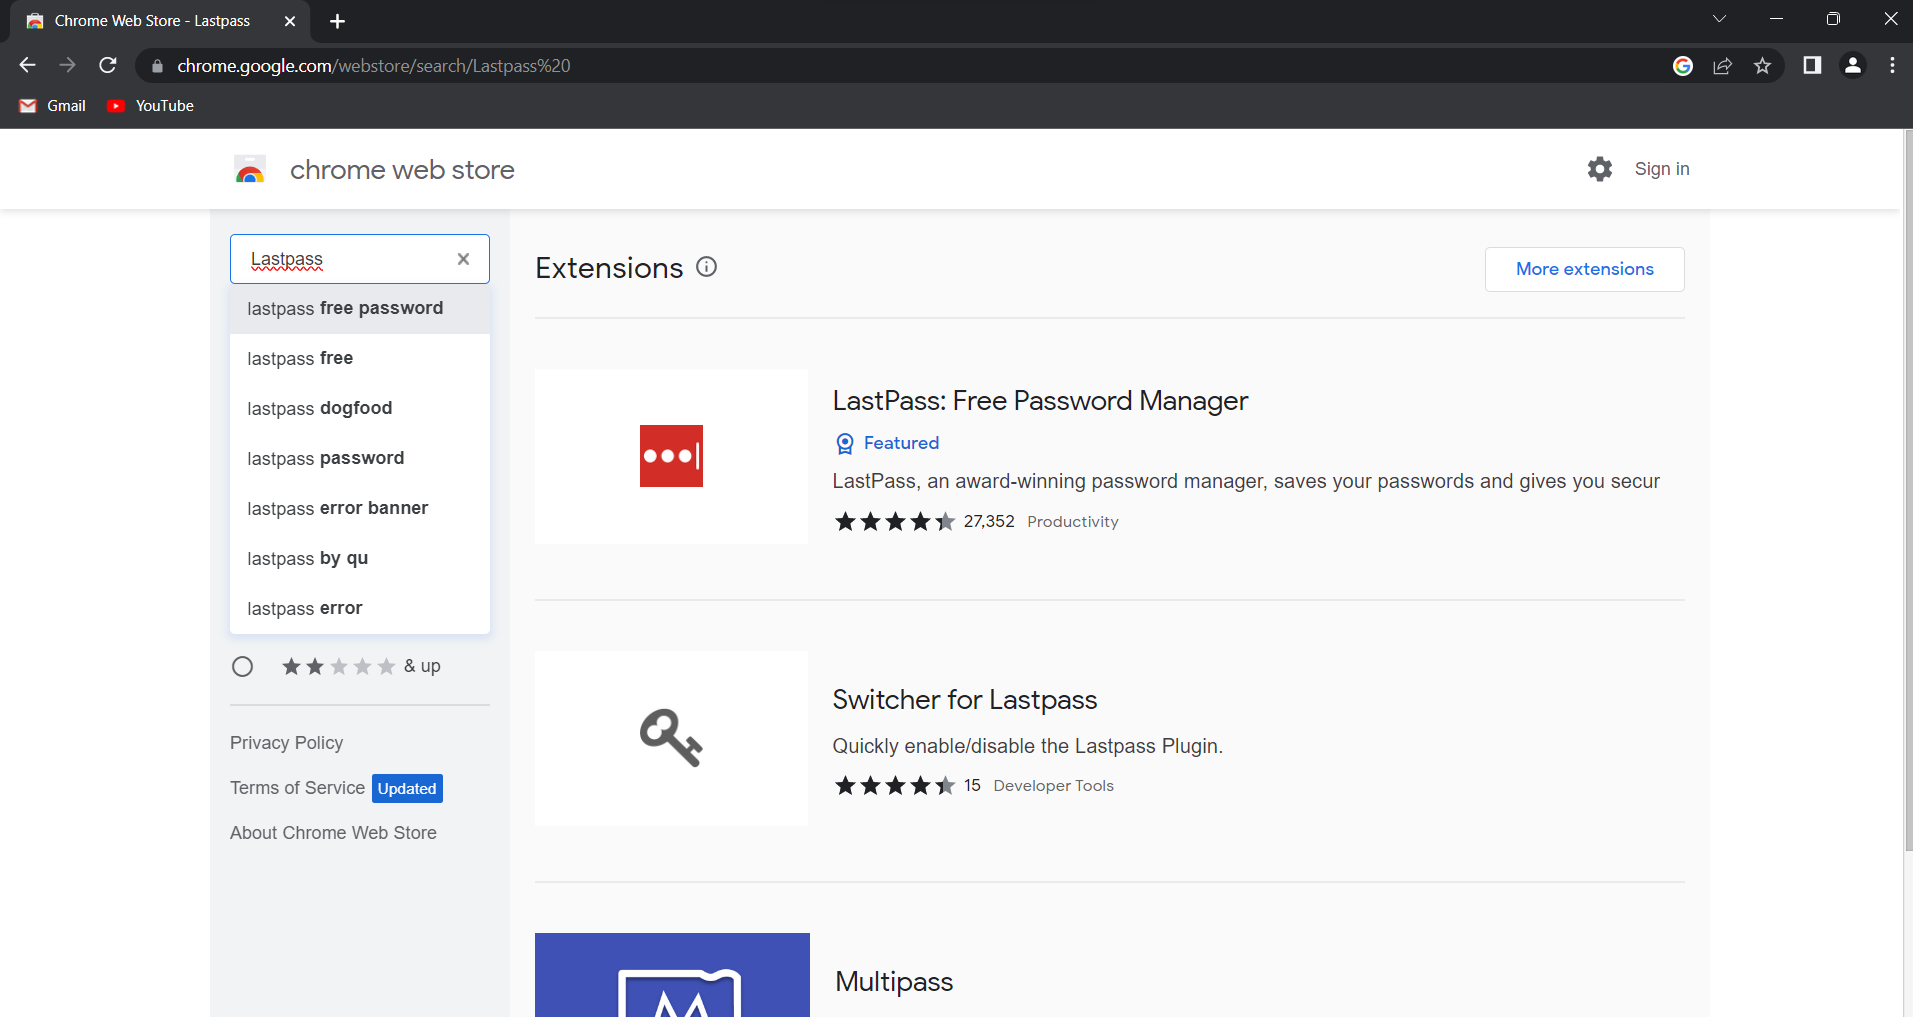
Task: Open the tab search dropdown arrow
Action: coord(1720,18)
